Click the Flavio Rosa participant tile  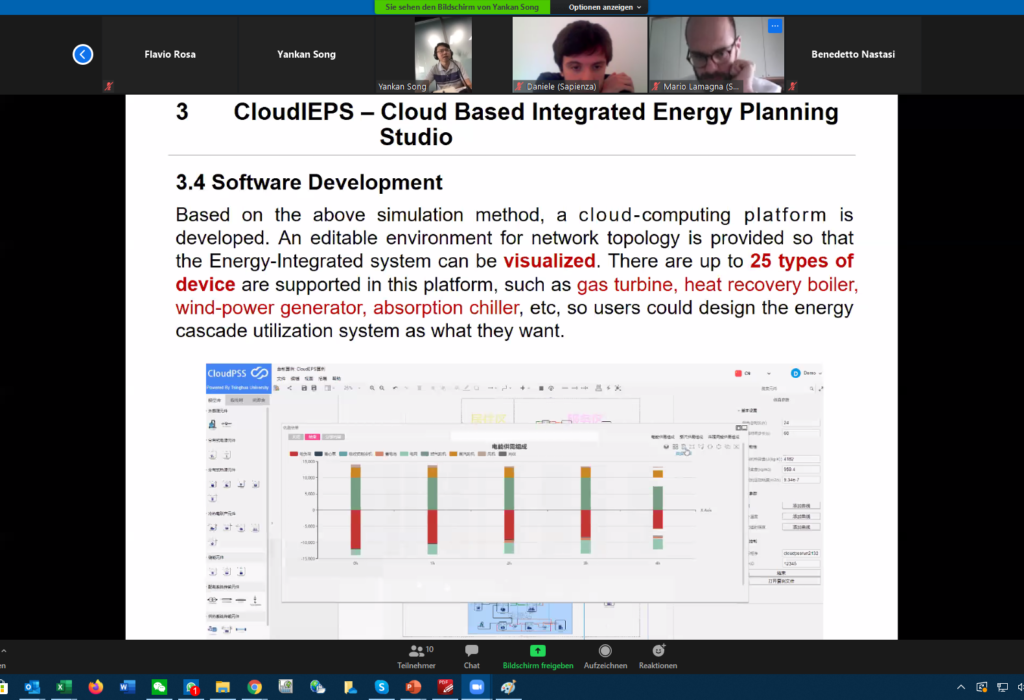169,55
